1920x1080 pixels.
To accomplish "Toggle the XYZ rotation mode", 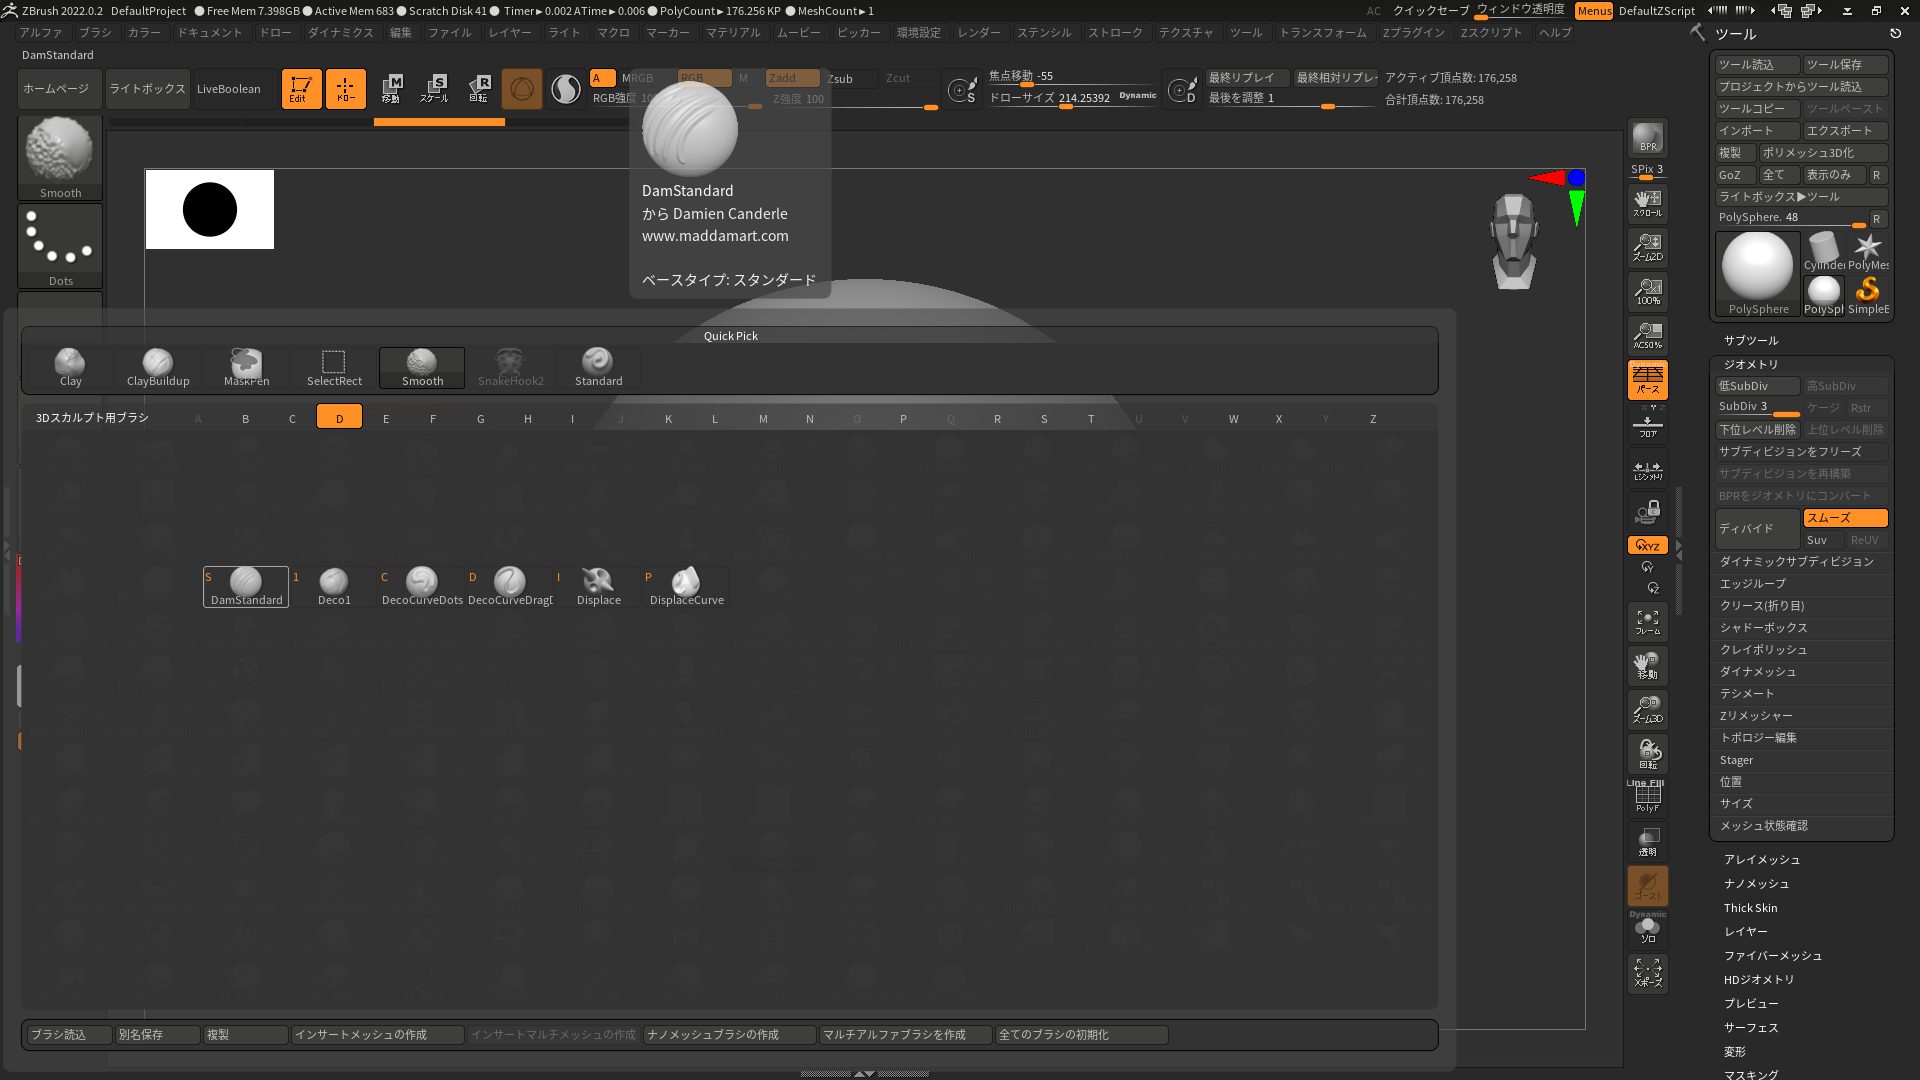I will (x=1647, y=545).
